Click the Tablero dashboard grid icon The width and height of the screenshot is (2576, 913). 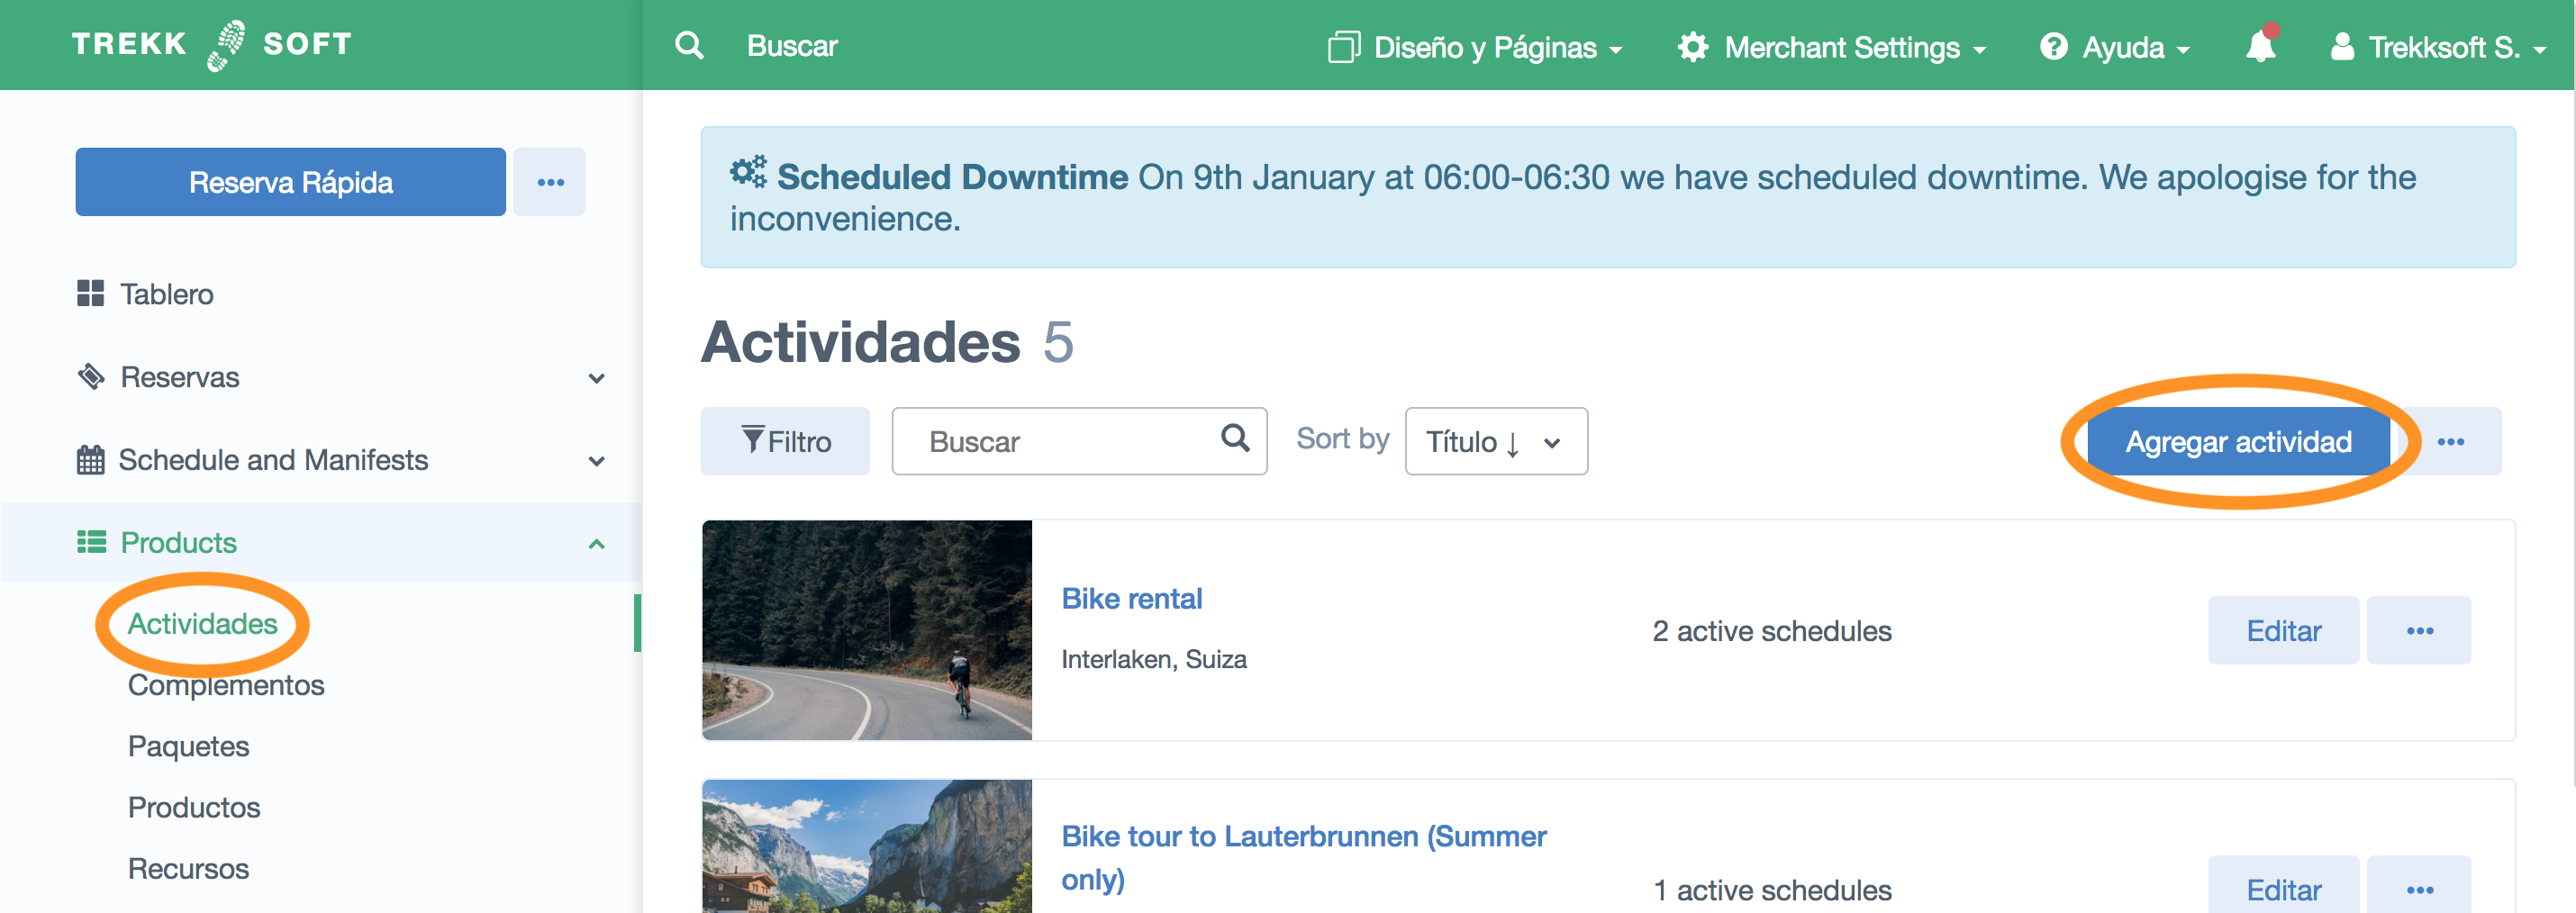tap(90, 293)
